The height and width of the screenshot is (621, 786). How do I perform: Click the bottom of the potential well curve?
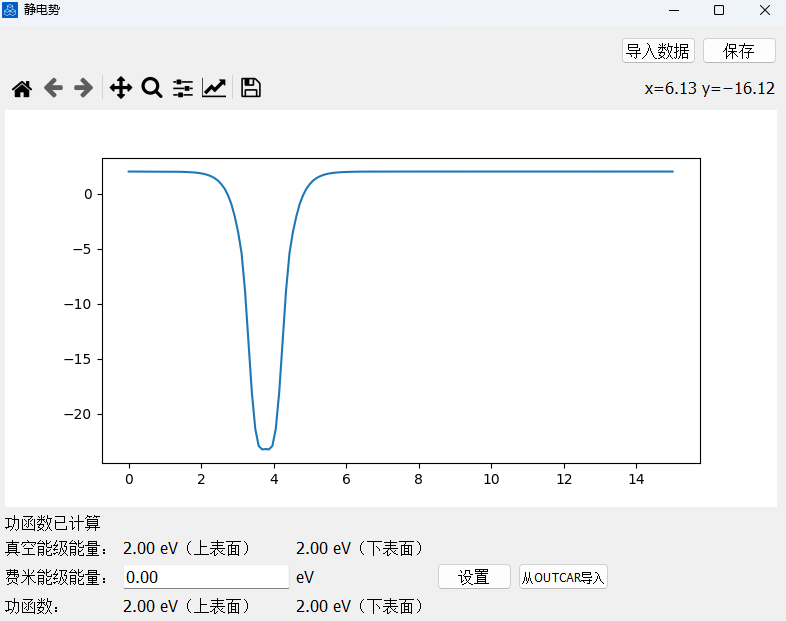tap(265, 448)
